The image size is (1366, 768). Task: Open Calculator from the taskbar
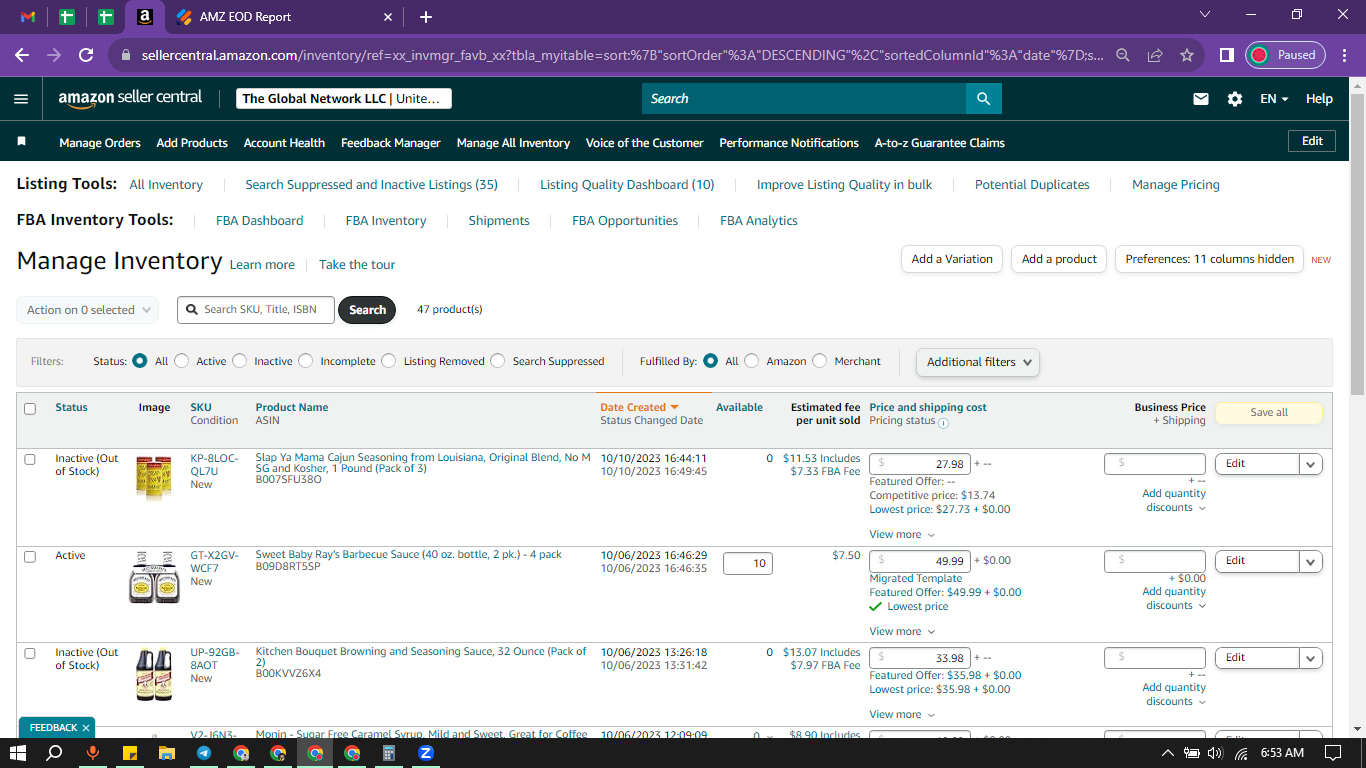(389, 753)
